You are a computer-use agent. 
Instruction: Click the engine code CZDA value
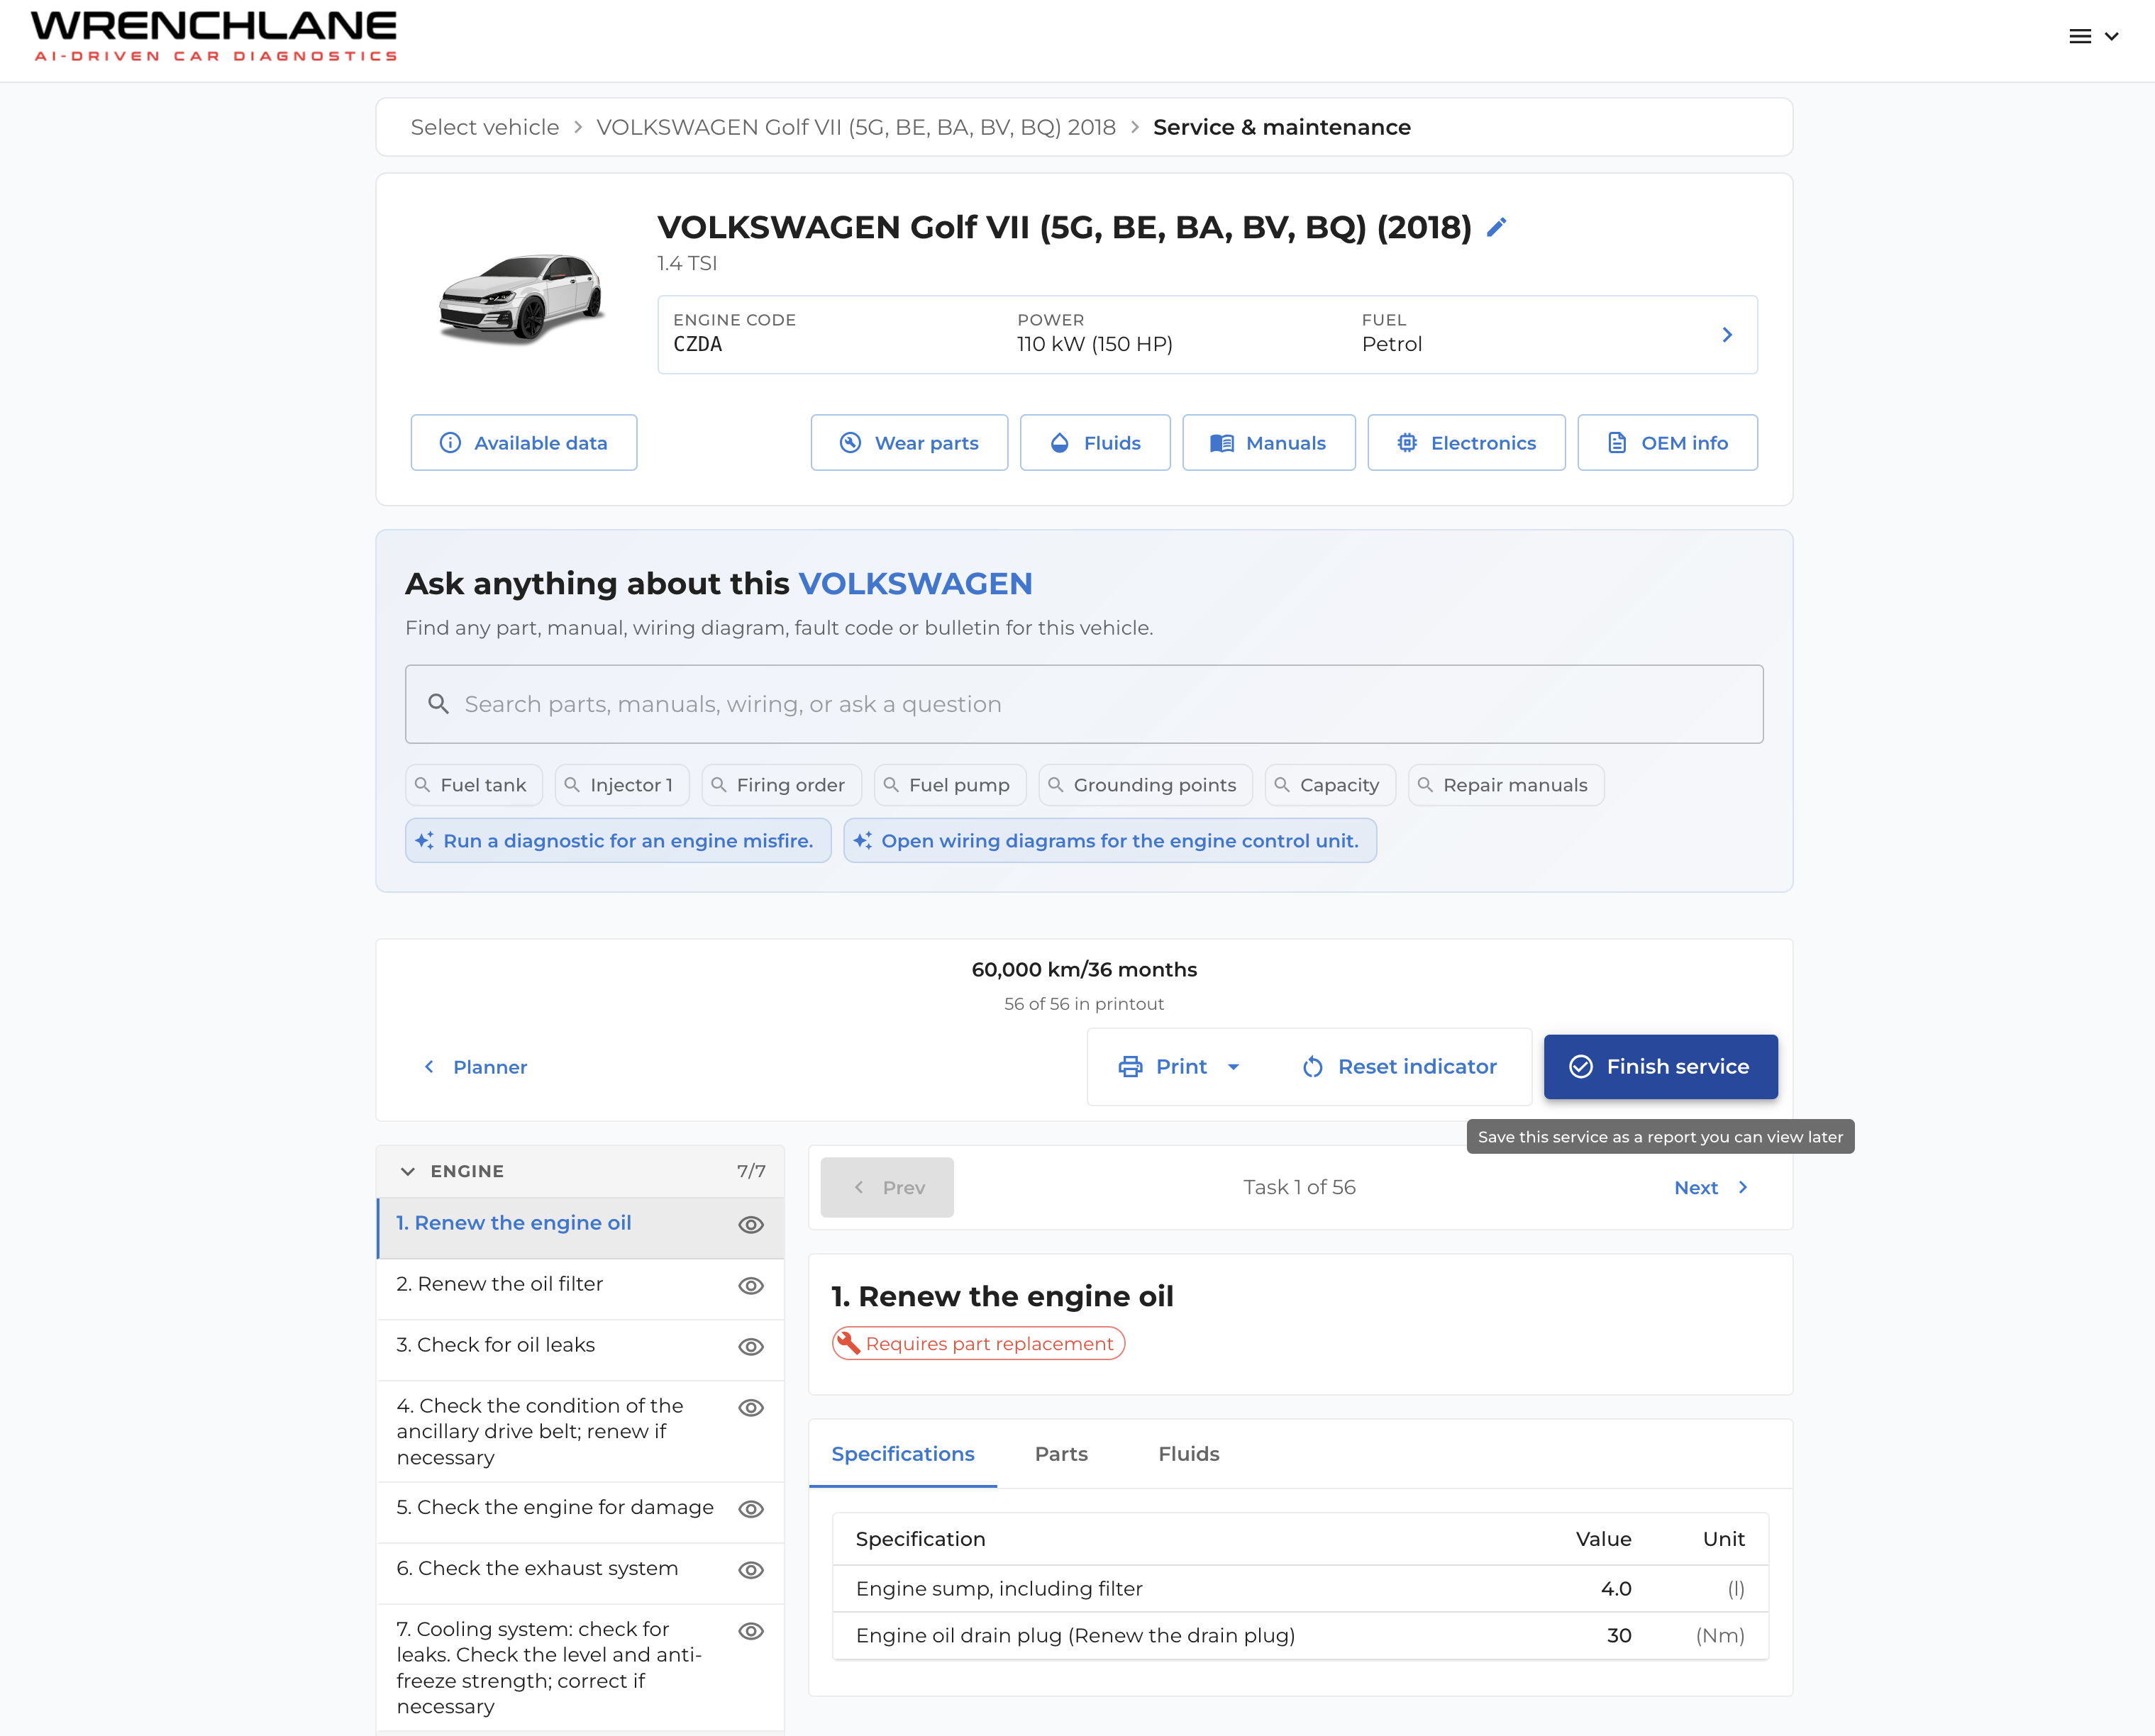(697, 344)
